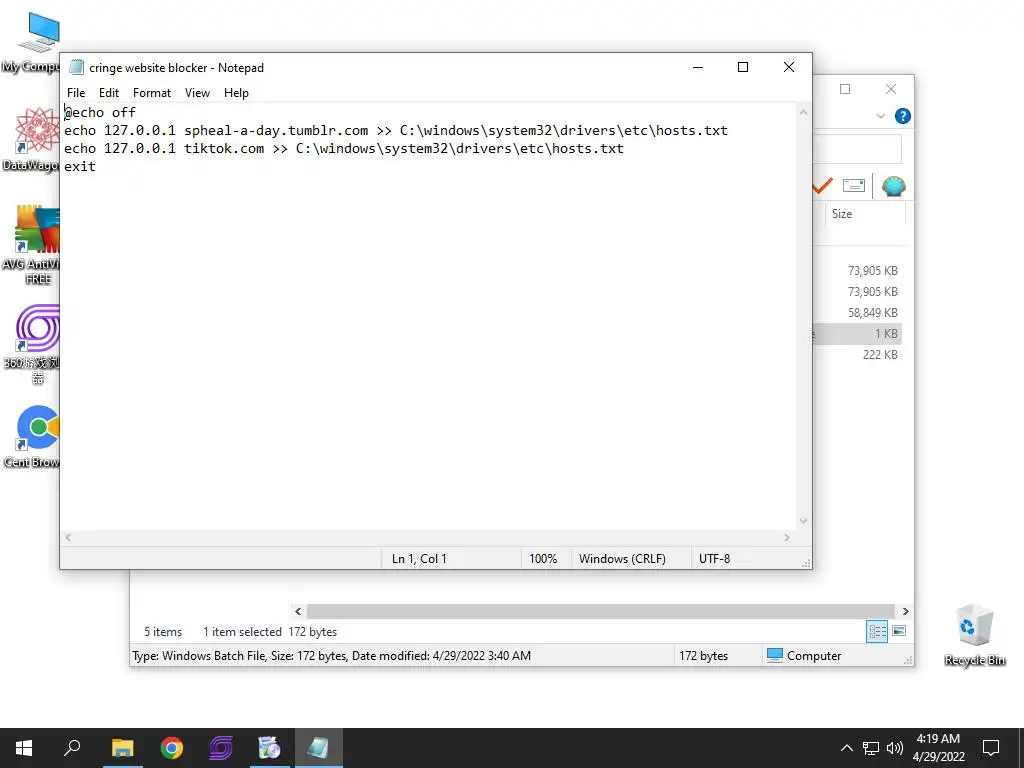Screen dimensions: 1024x768
Task: Select the file row showing 222 KB
Action: [857, 355]
